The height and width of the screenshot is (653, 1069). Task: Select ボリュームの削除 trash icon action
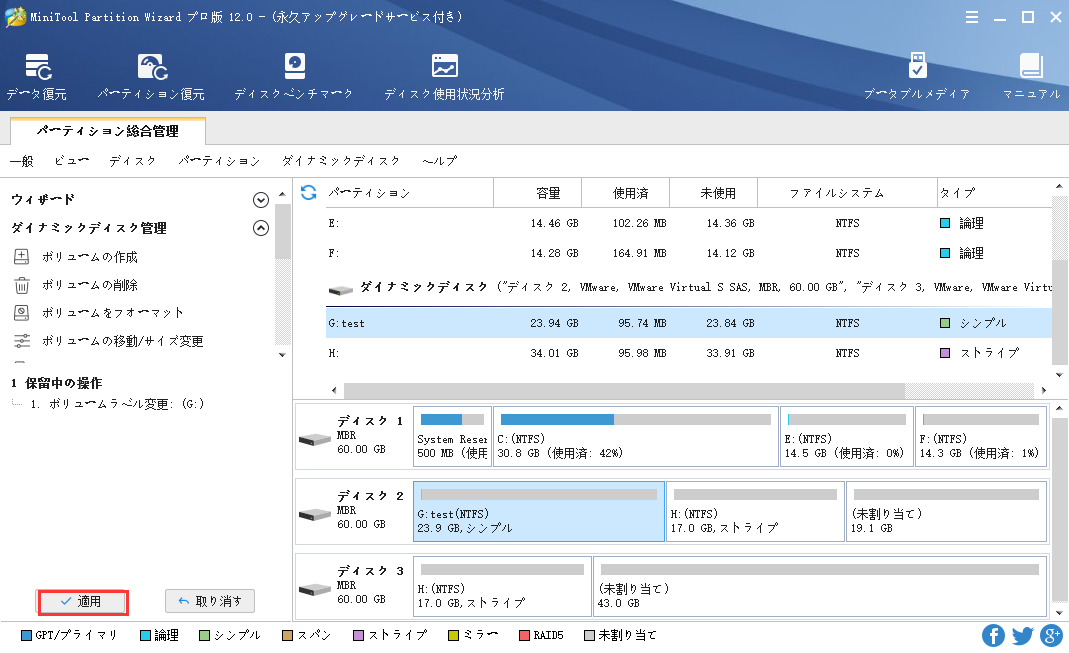point(22,285)
